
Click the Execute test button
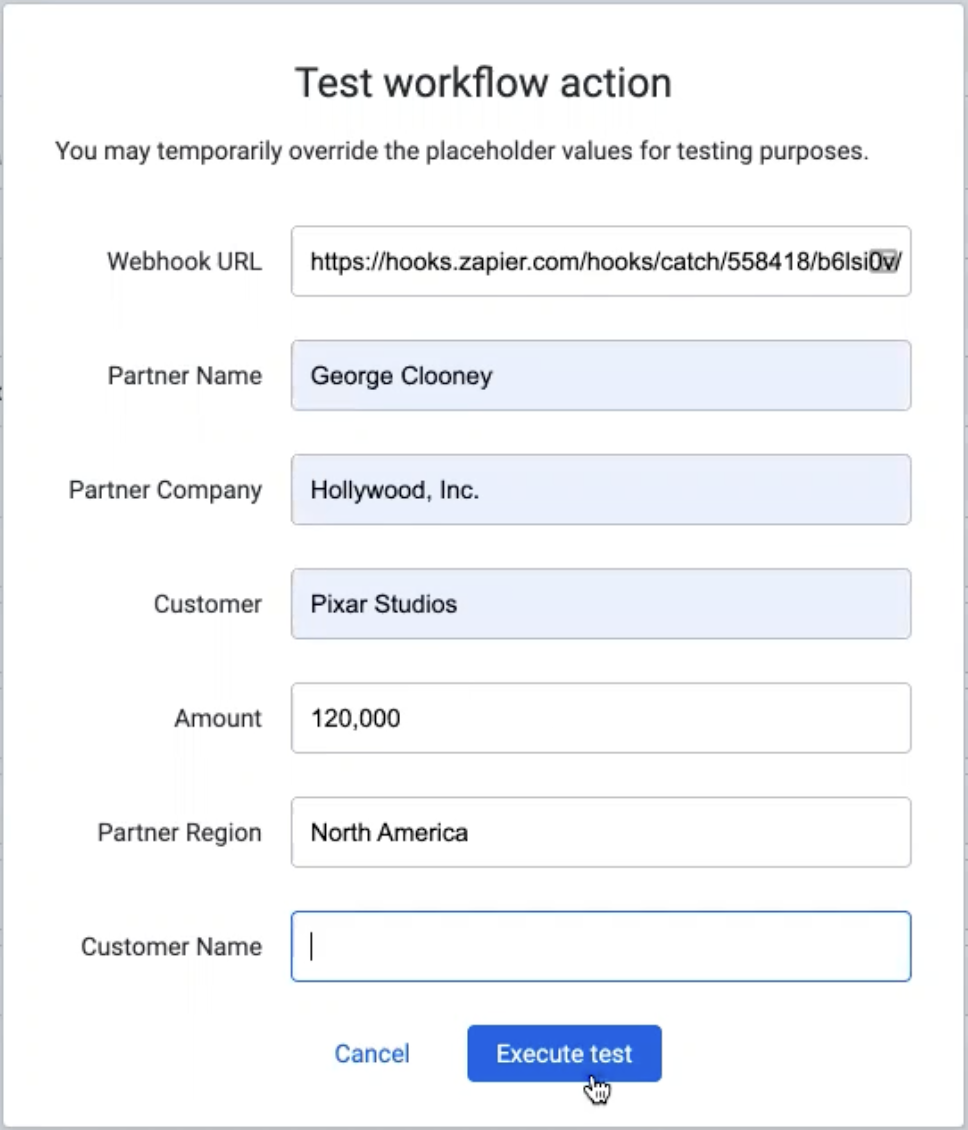click(x=564, y=1053)
